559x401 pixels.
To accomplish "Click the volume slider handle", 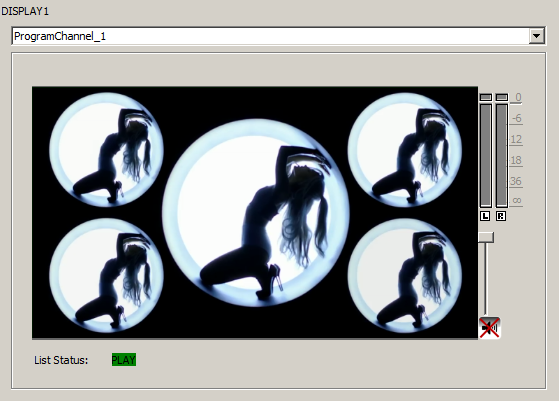I will click(486, 237).
